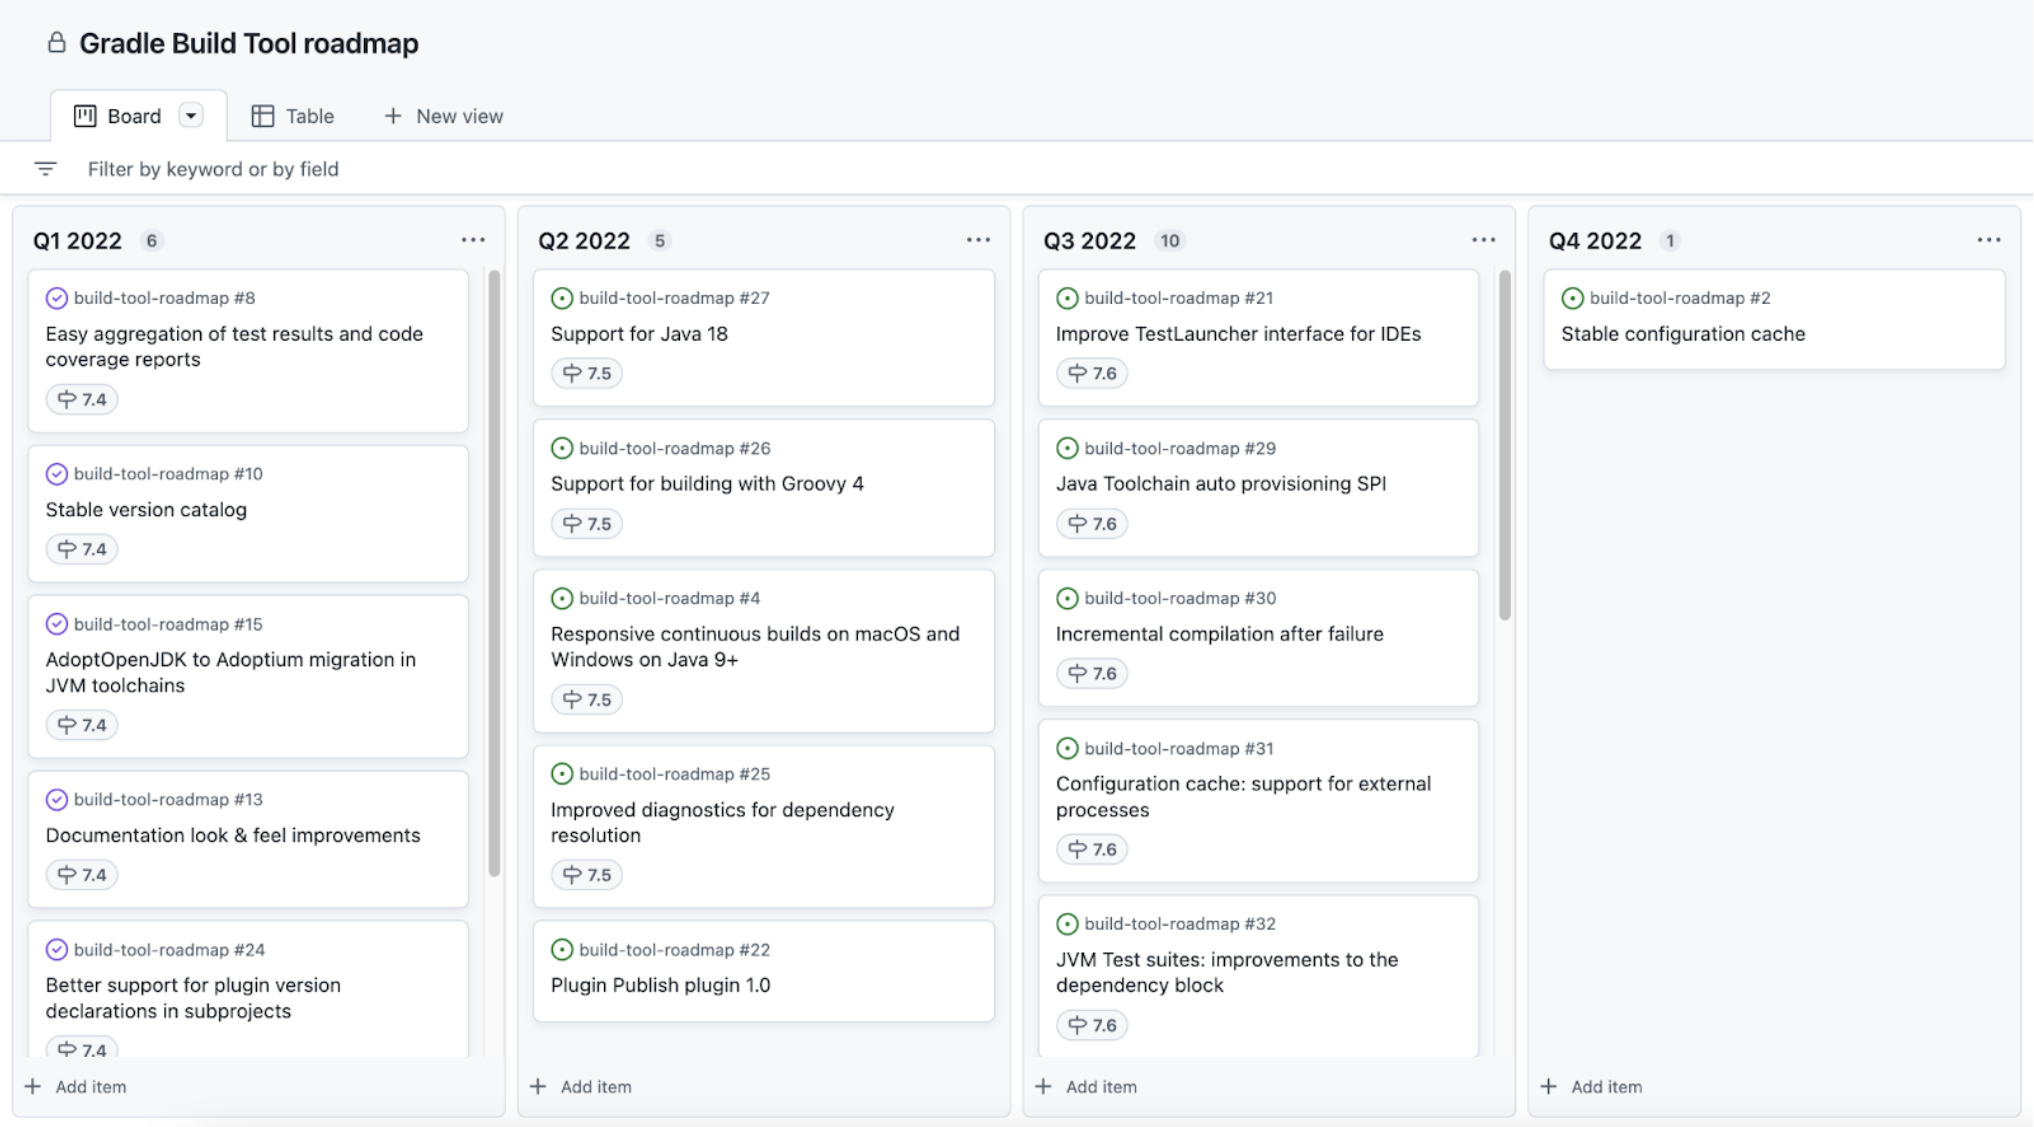Click milestone 7.6 label on issue #21
2034x1127 pixels.
(x=1092, y=373)
